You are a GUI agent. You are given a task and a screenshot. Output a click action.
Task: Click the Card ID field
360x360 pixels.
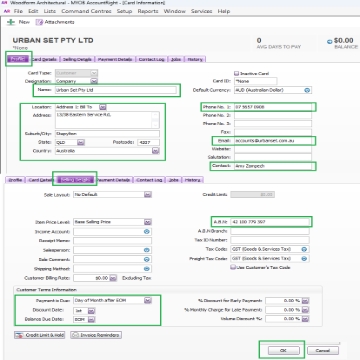coord(255,81)
